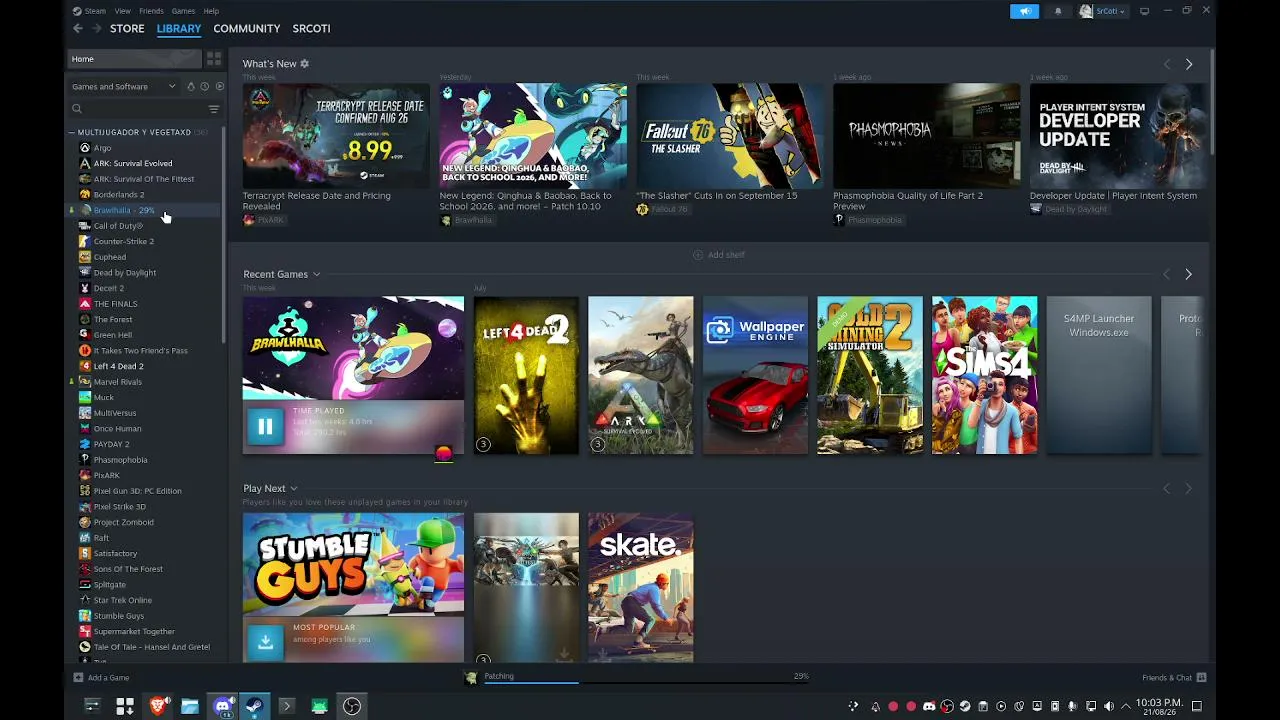Click the library sidebar scrollbar
The width and height of the screenshot is (1280, 720).
pos(224,235)
